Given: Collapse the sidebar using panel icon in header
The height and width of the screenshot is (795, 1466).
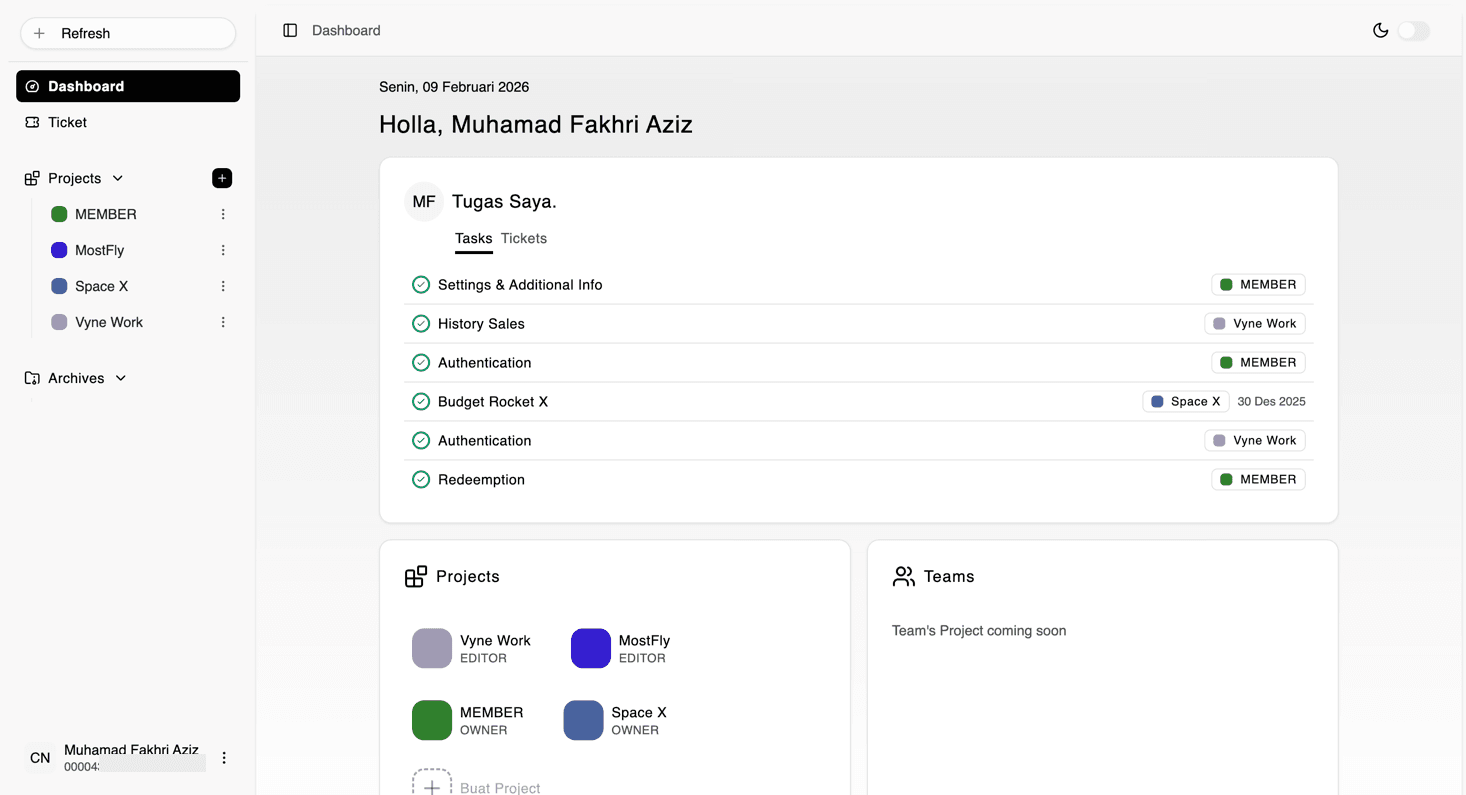Looking at the screenshot, I should click(290, 30).
